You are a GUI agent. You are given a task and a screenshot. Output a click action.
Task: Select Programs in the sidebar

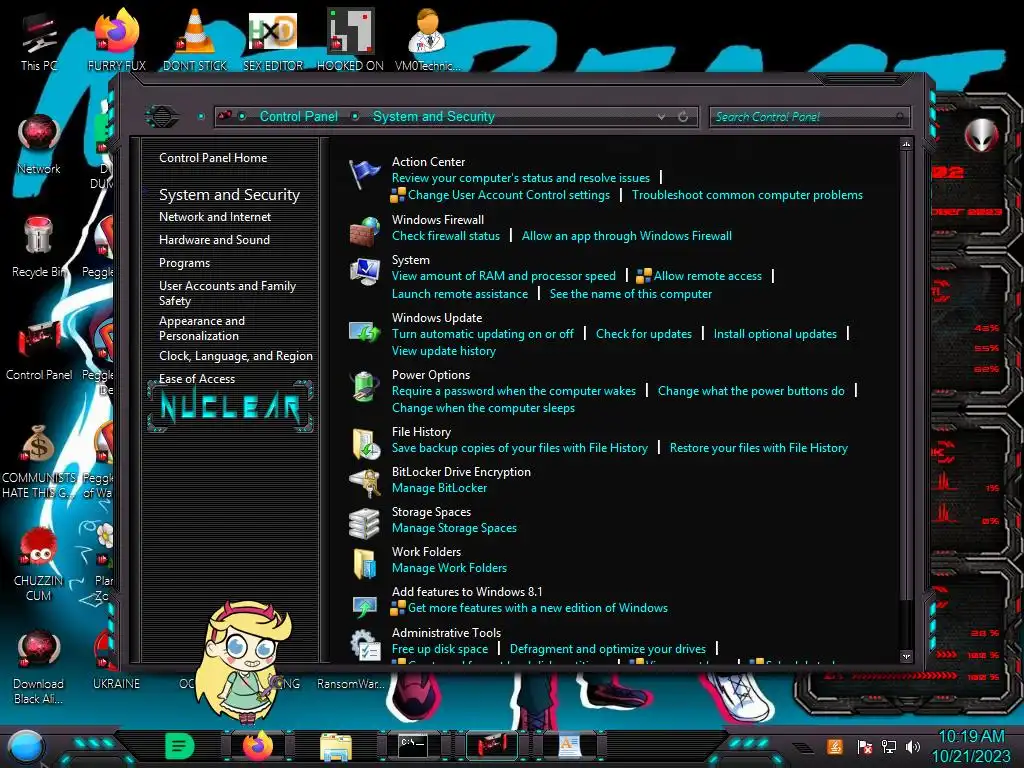pyautogui.click(x=184, y=263)
